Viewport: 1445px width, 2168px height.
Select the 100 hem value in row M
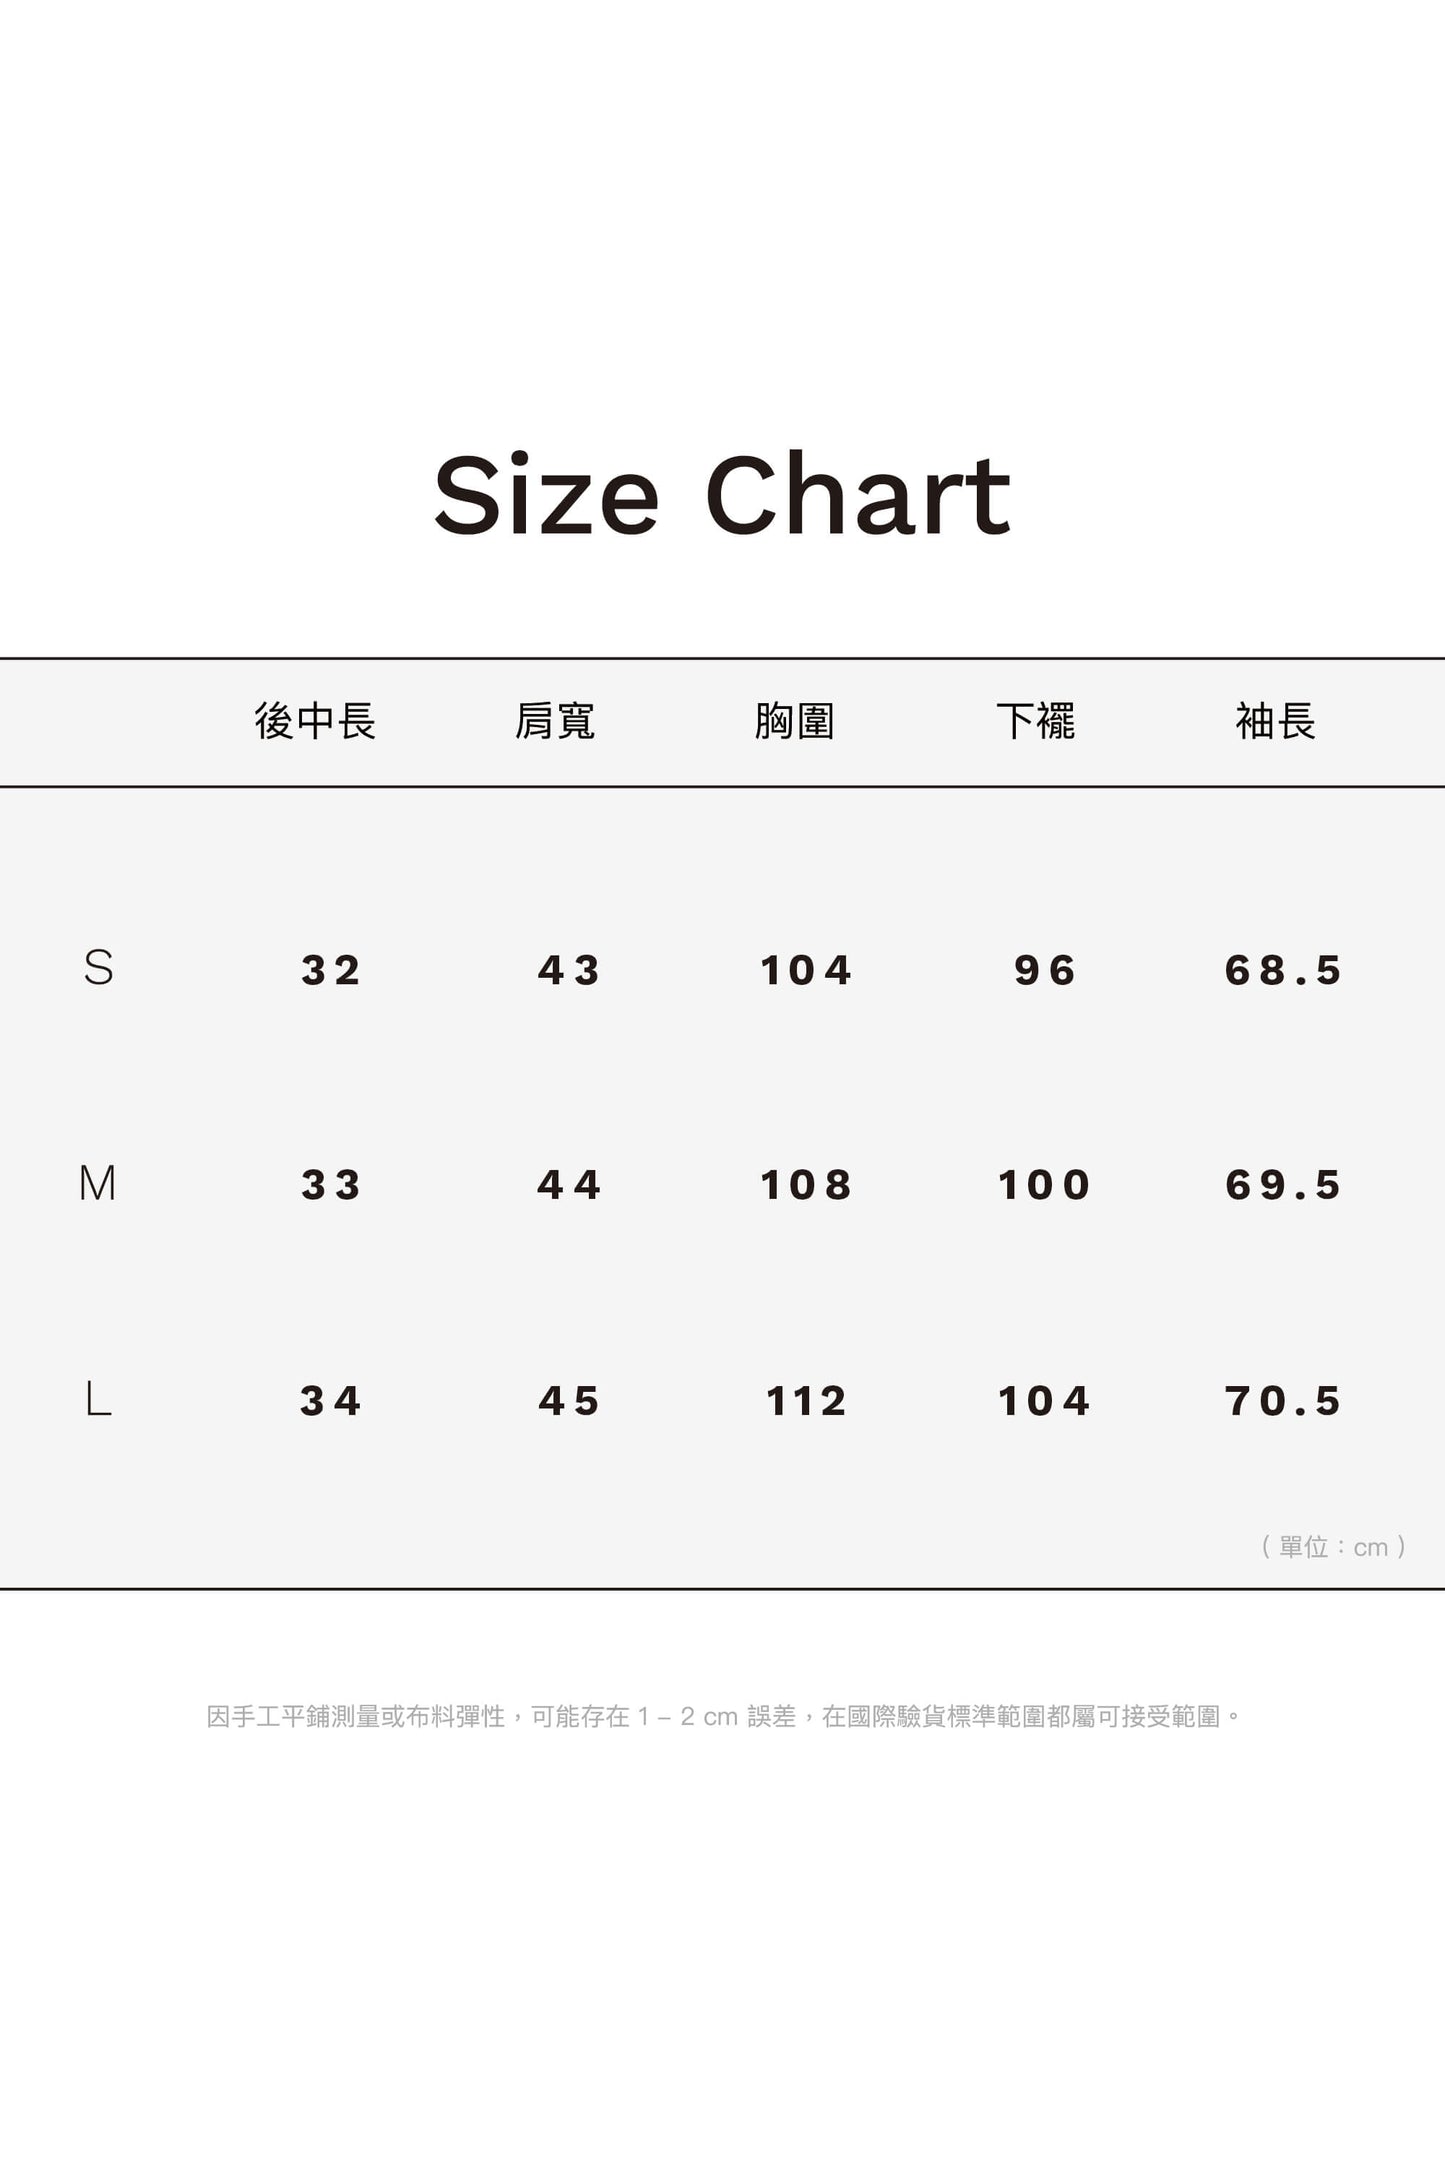1044,1185
